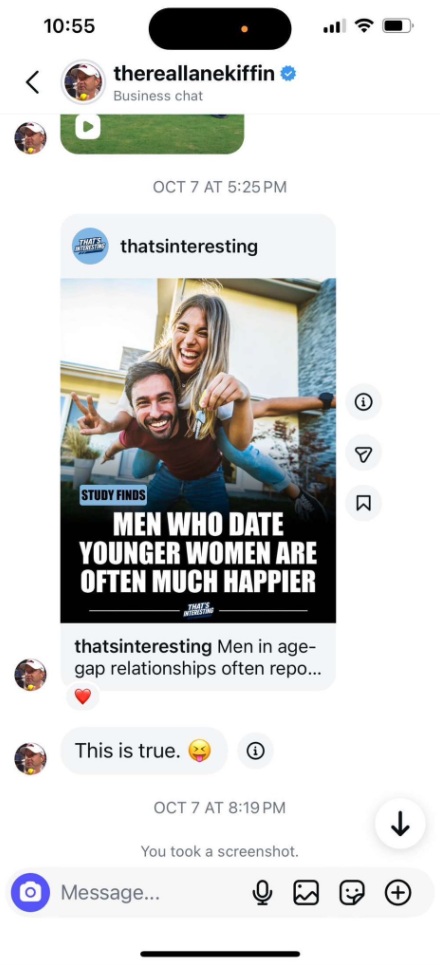Tap the header profile picture
440x965 pixels.
(x=82, y=81)
